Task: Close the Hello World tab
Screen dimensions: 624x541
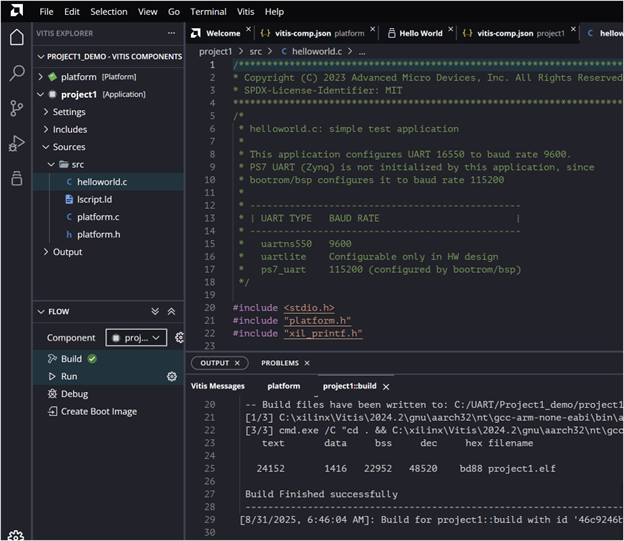Action: pyautogui.click(x=450, y=29)
